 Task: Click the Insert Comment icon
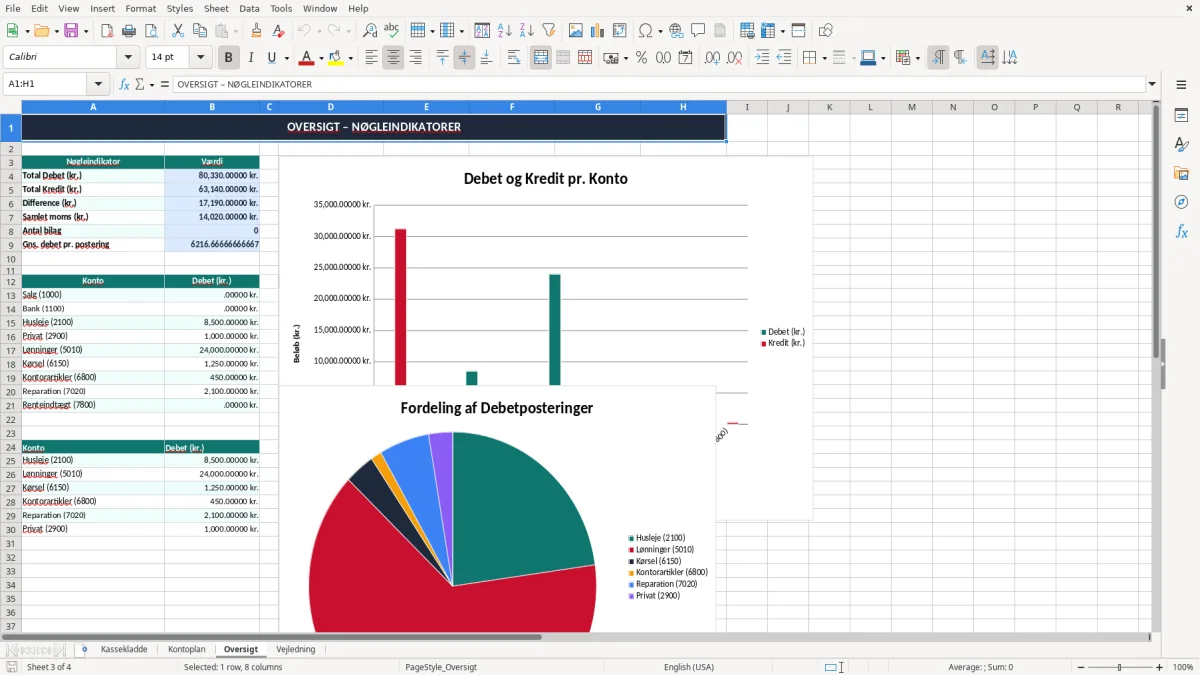point(698,31)
